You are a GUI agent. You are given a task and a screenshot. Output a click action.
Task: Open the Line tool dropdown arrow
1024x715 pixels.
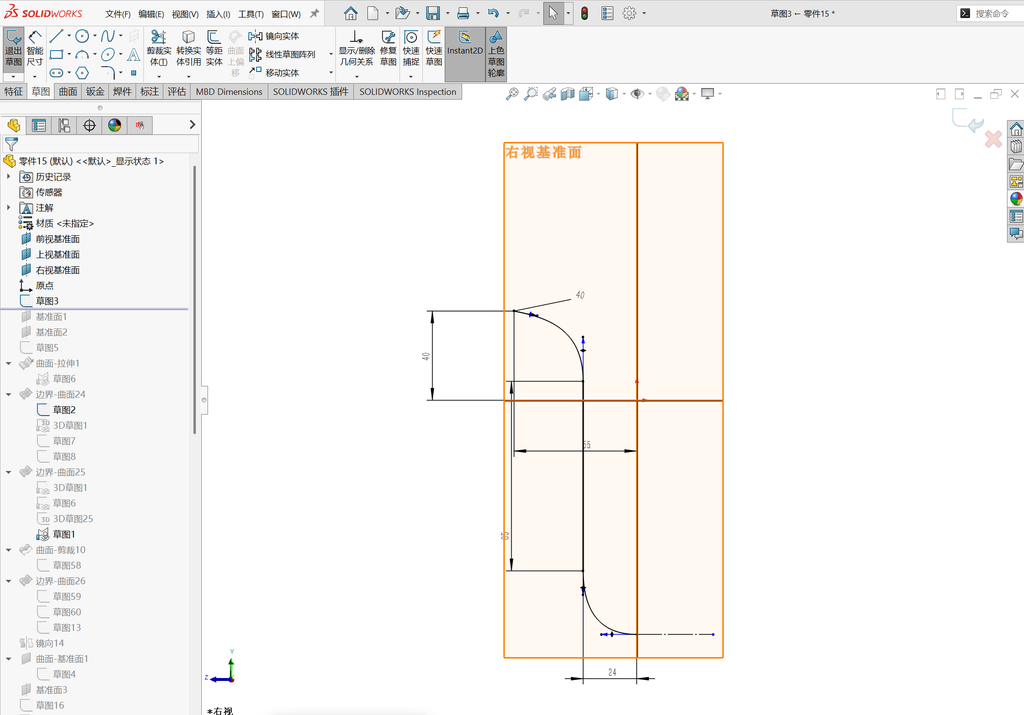(69, 36)
